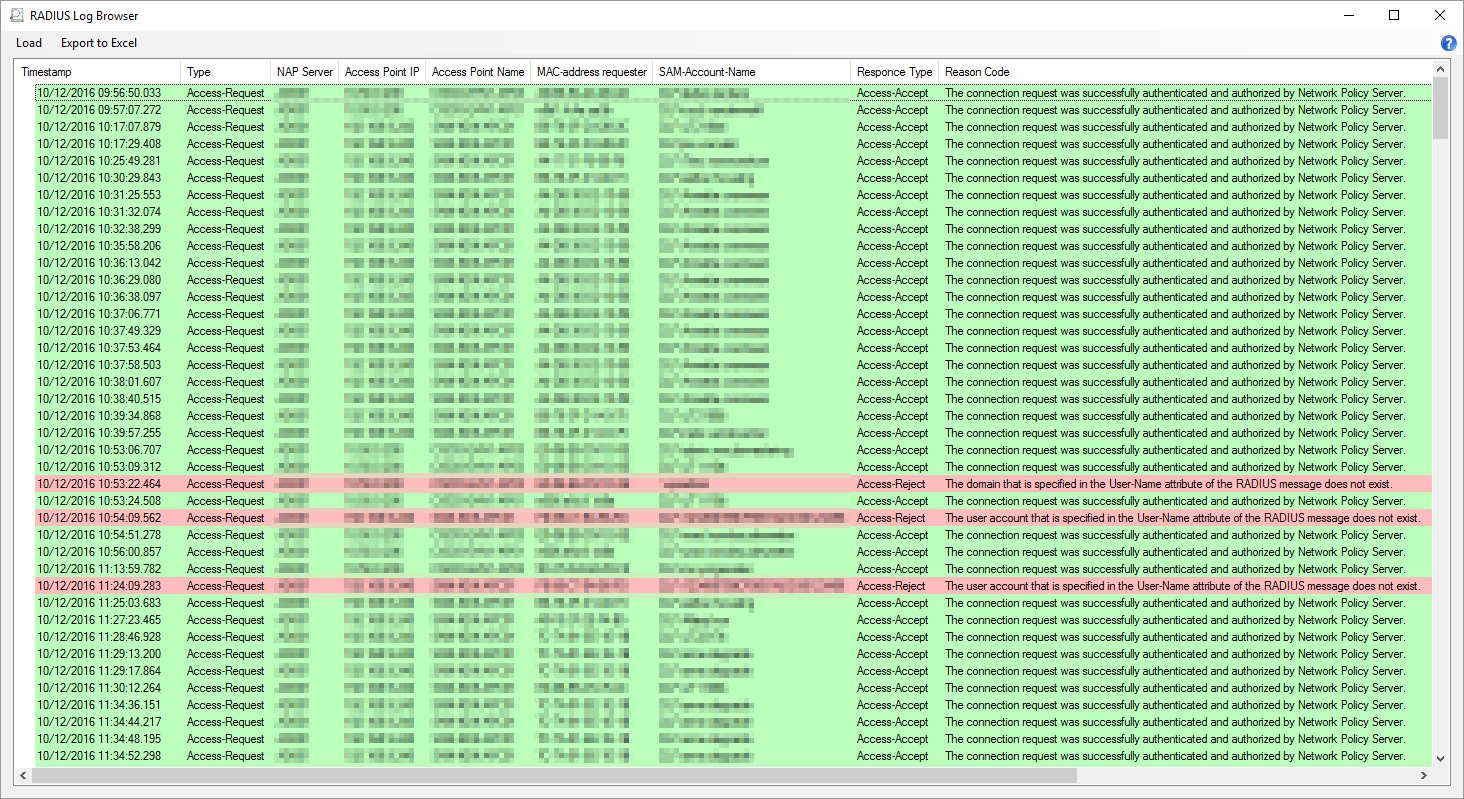1464x799 pixels.
Task: Click the horizontal scrollbar right arrow
Action: click(x=1424, y=775)
